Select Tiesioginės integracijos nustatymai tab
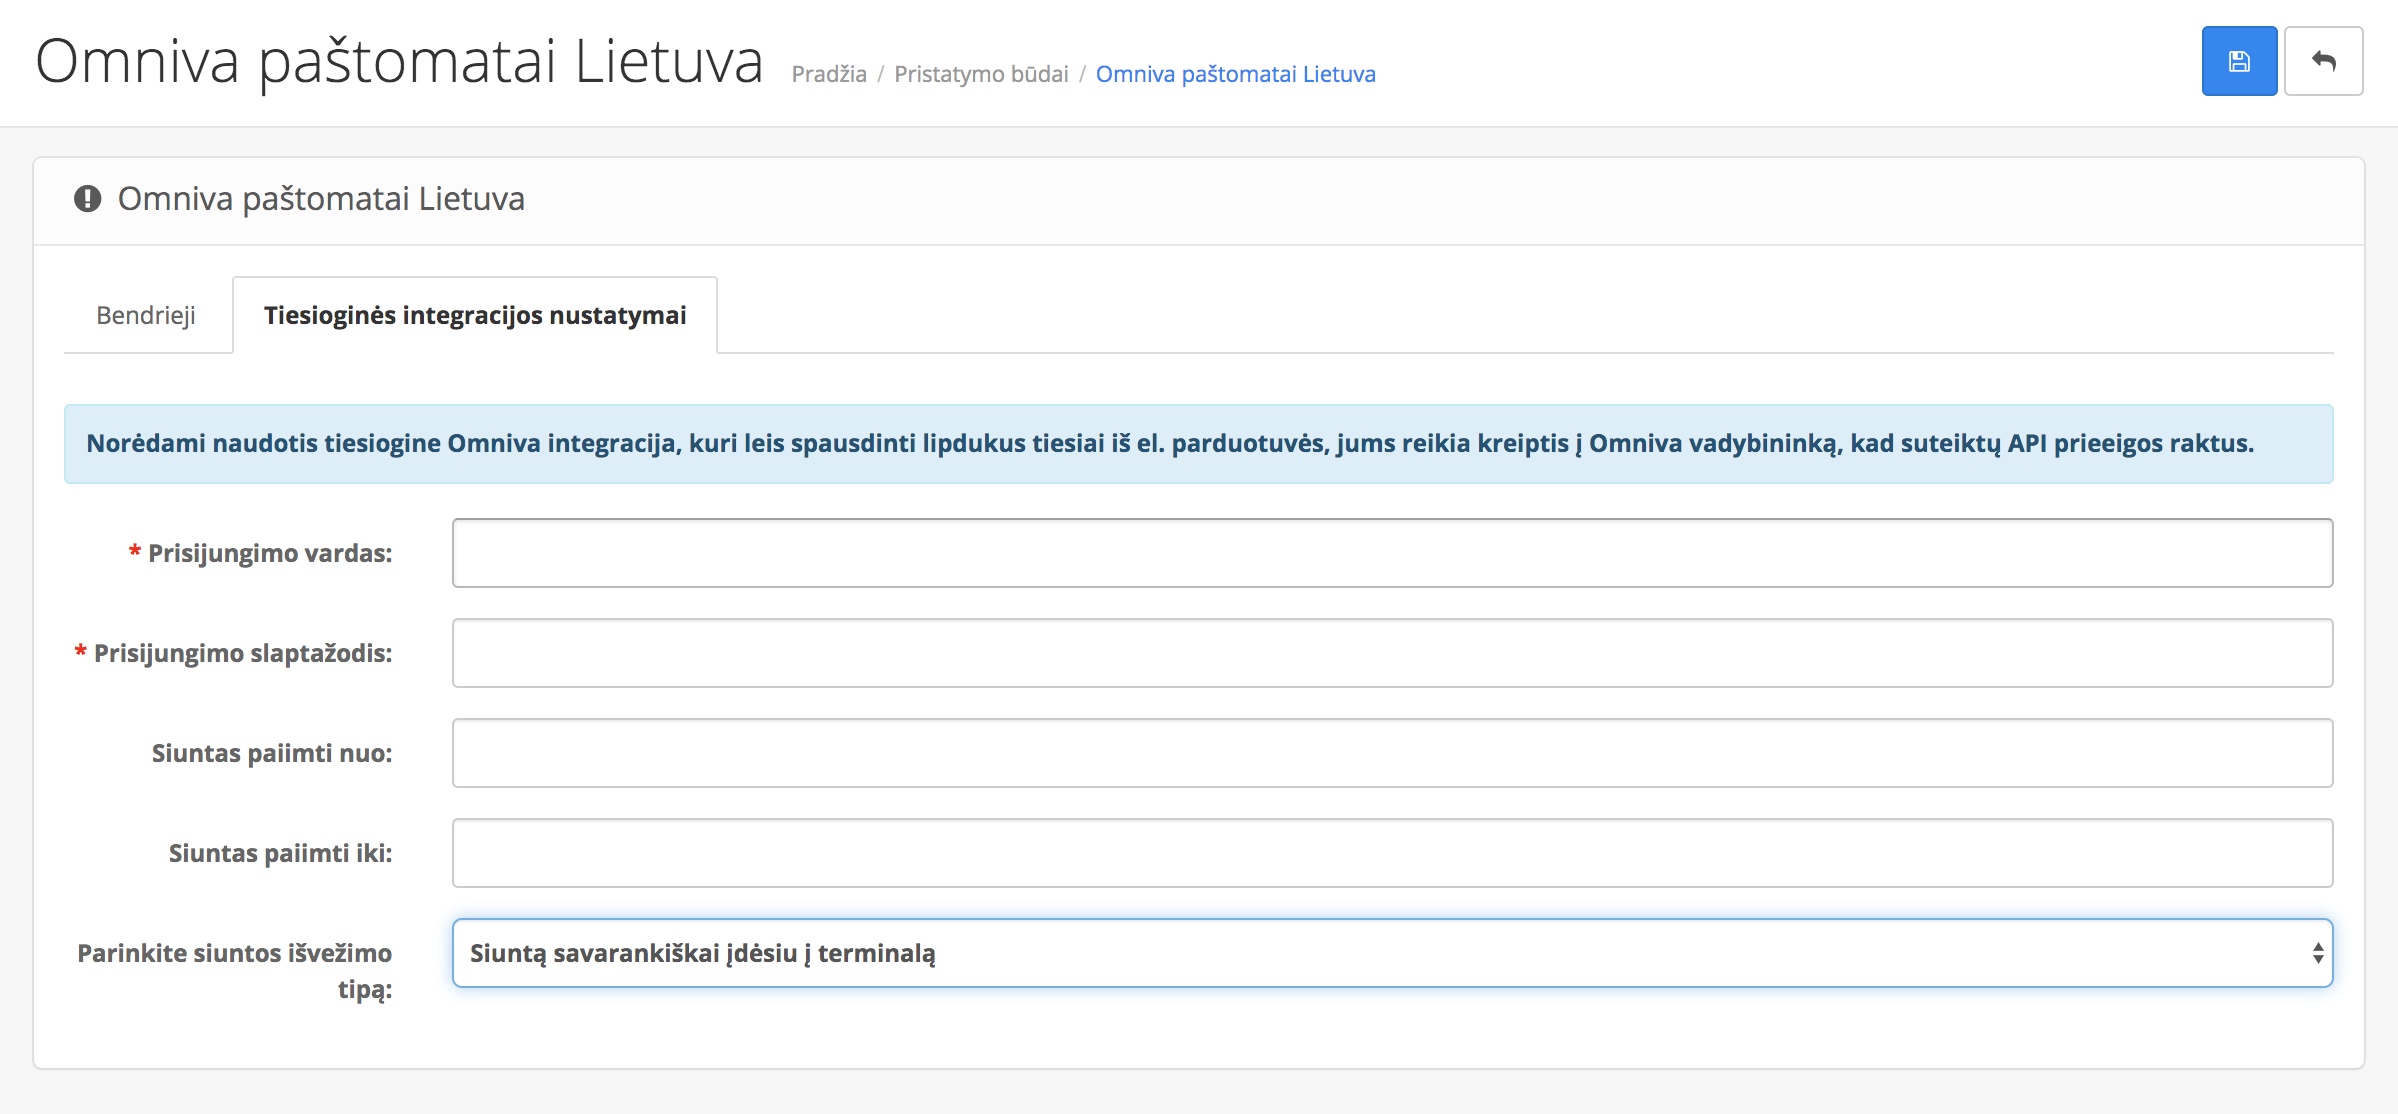 pyautogui.click(x=475, y=315)
